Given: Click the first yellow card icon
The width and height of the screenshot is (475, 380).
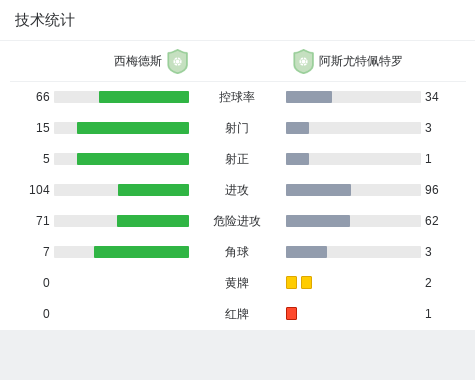Looking at the screenshot, I should 291,282.
